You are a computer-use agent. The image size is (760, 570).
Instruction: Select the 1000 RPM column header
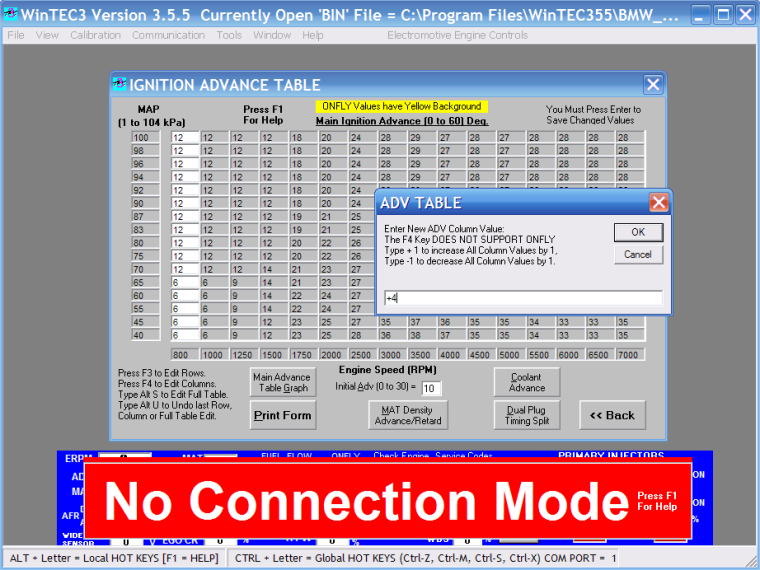214,355
